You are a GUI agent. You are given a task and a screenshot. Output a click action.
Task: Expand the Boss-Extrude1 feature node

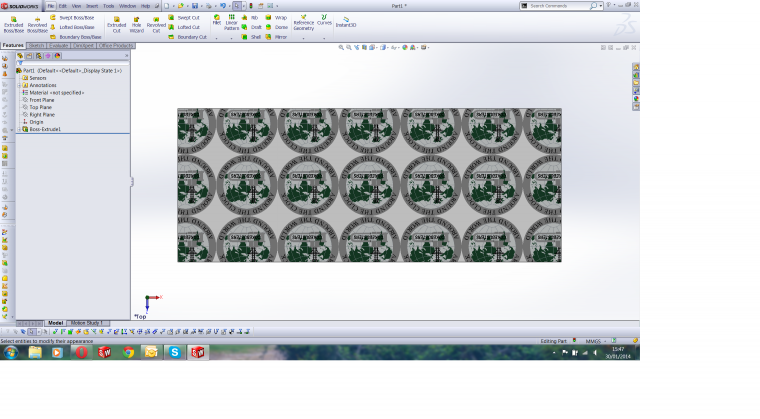(x=19, y=129)
